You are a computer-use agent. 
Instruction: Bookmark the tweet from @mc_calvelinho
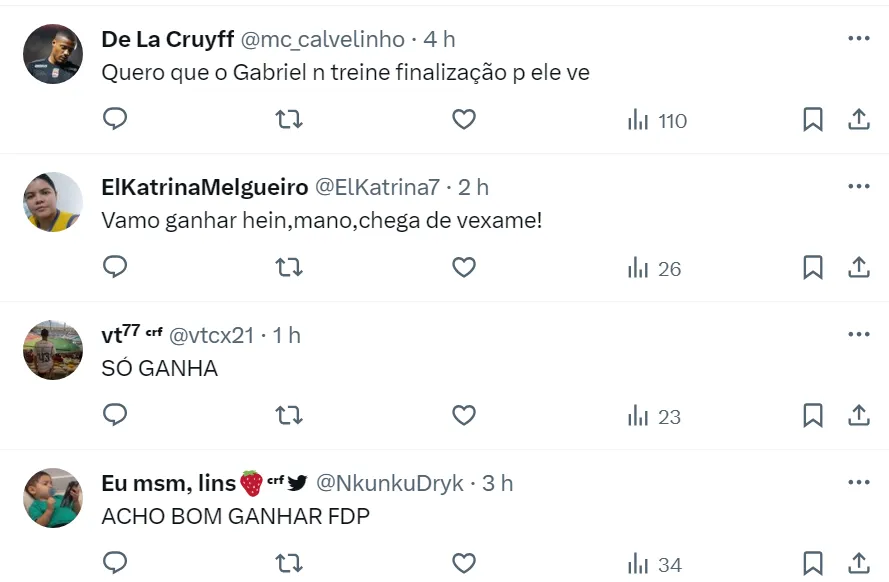click(813, 120)
